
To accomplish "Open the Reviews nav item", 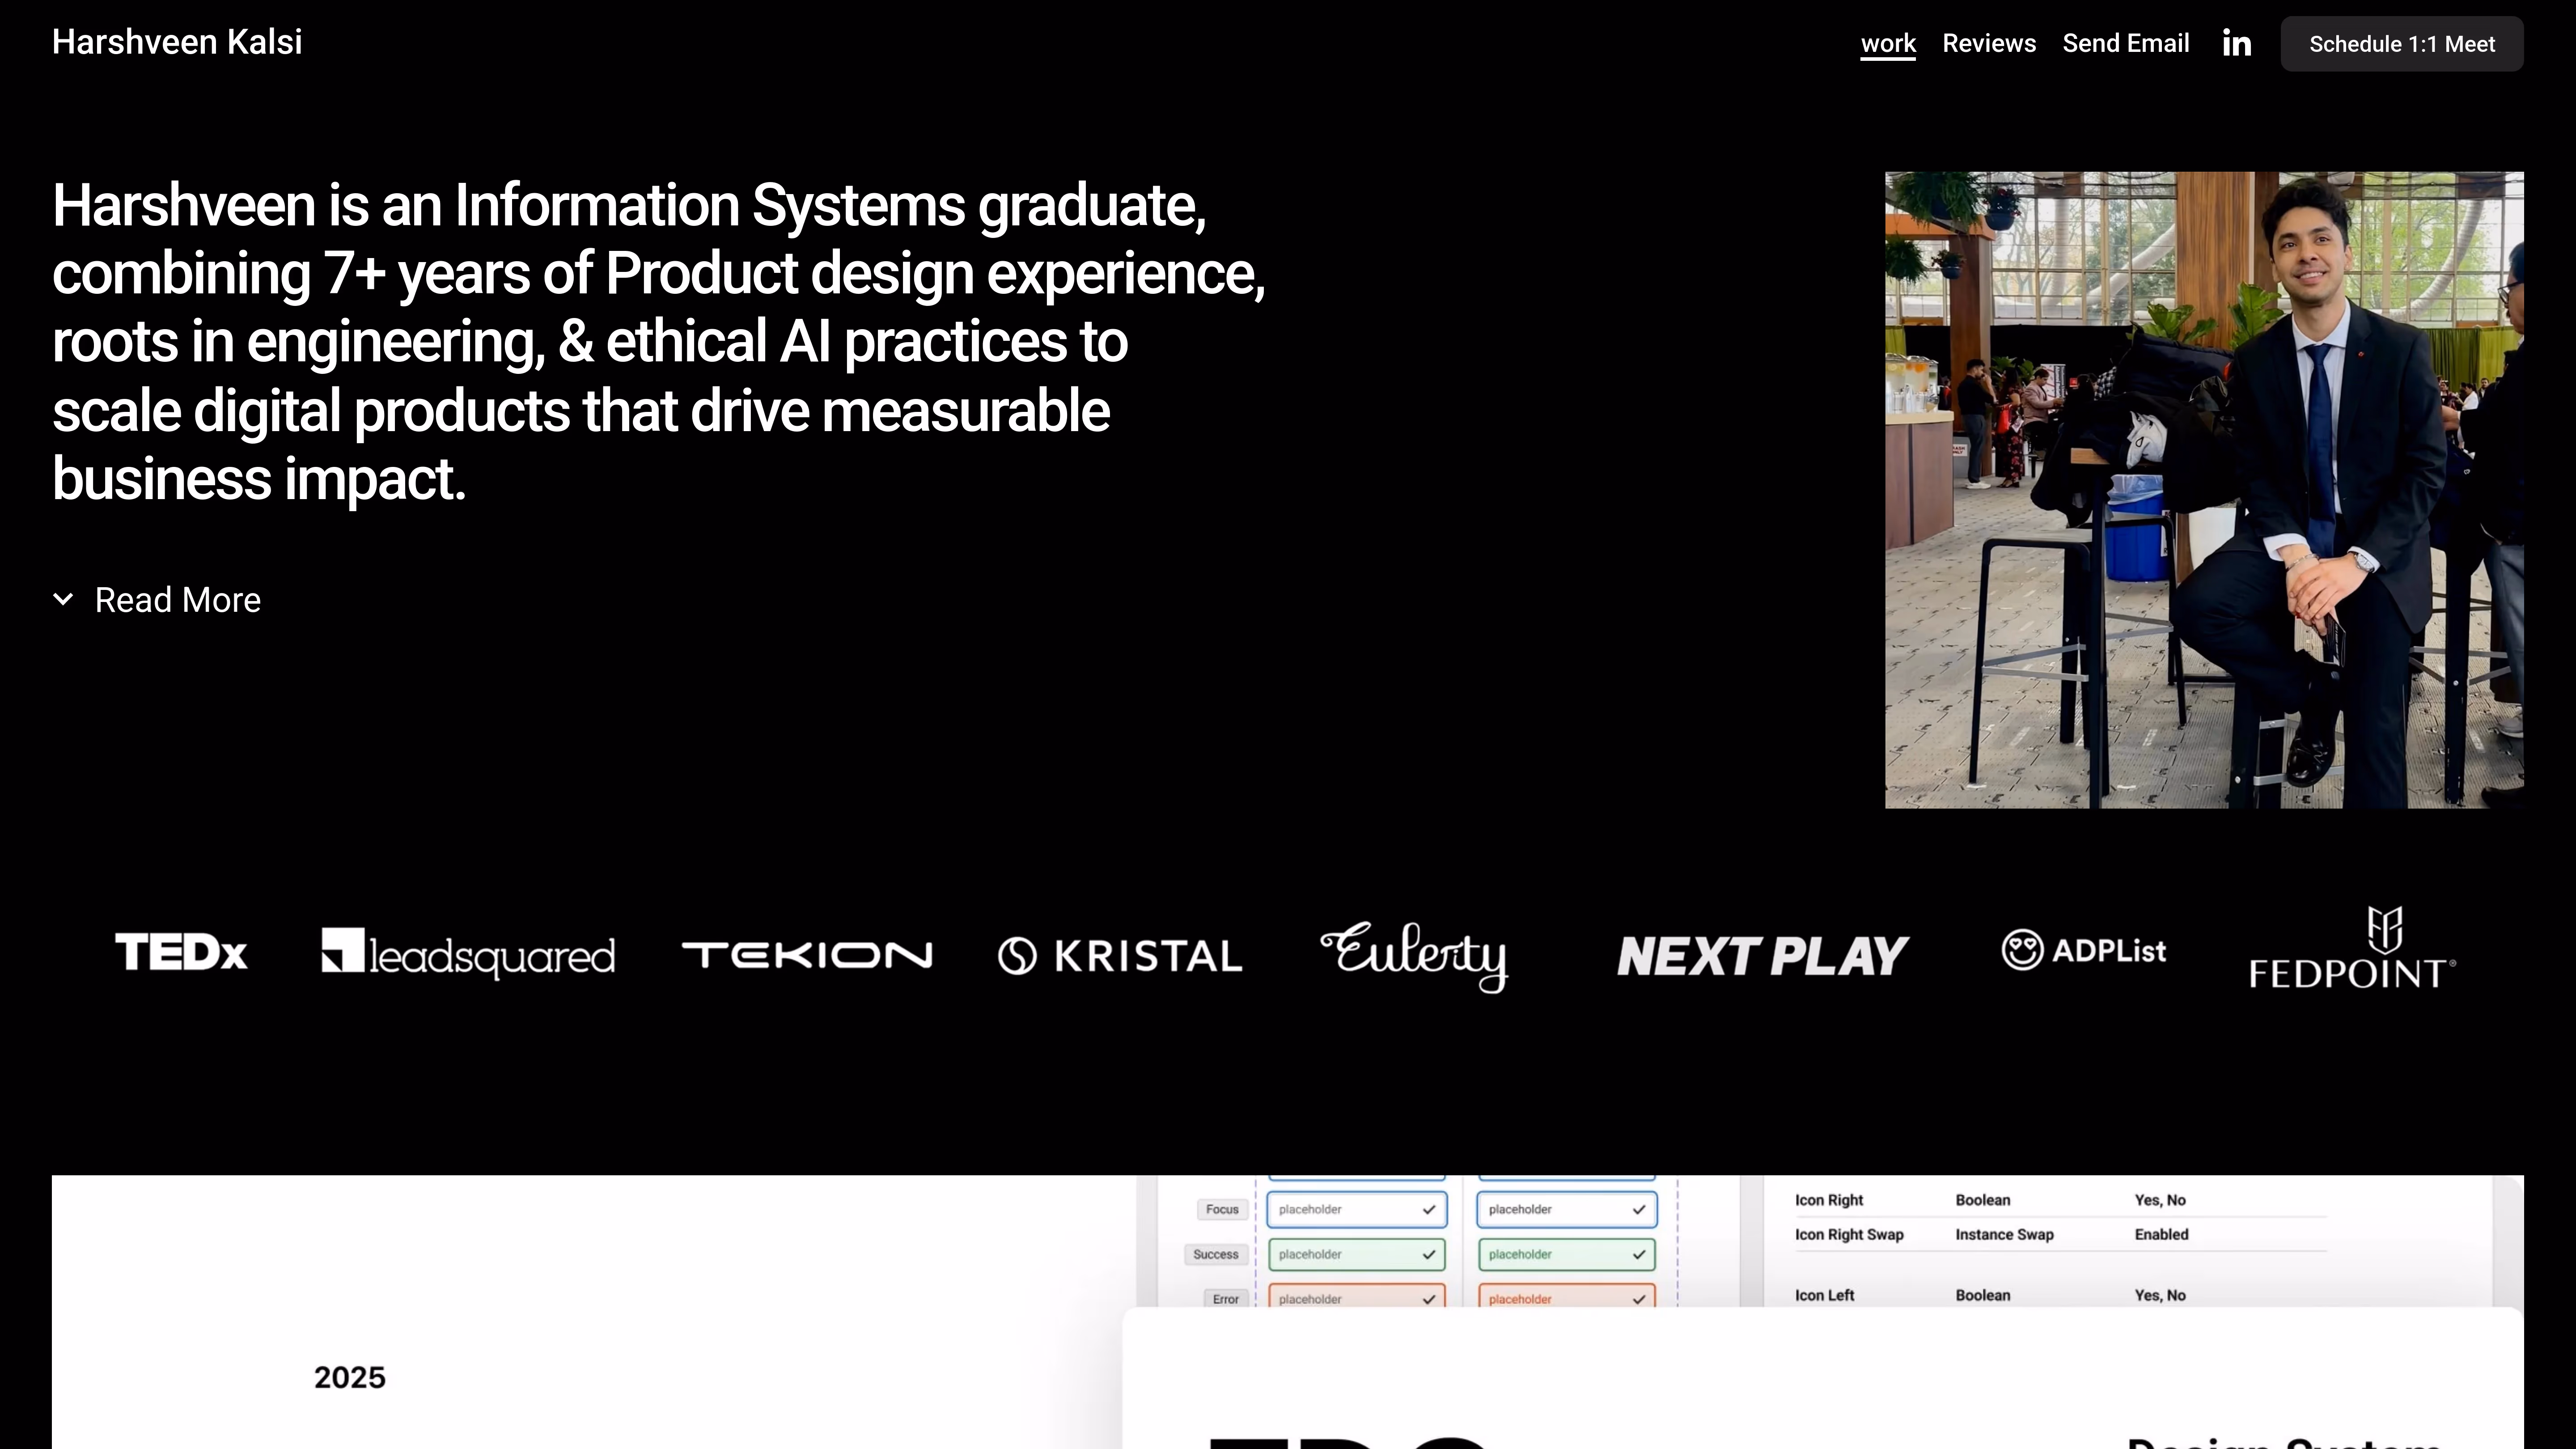I will (1988, 44).
